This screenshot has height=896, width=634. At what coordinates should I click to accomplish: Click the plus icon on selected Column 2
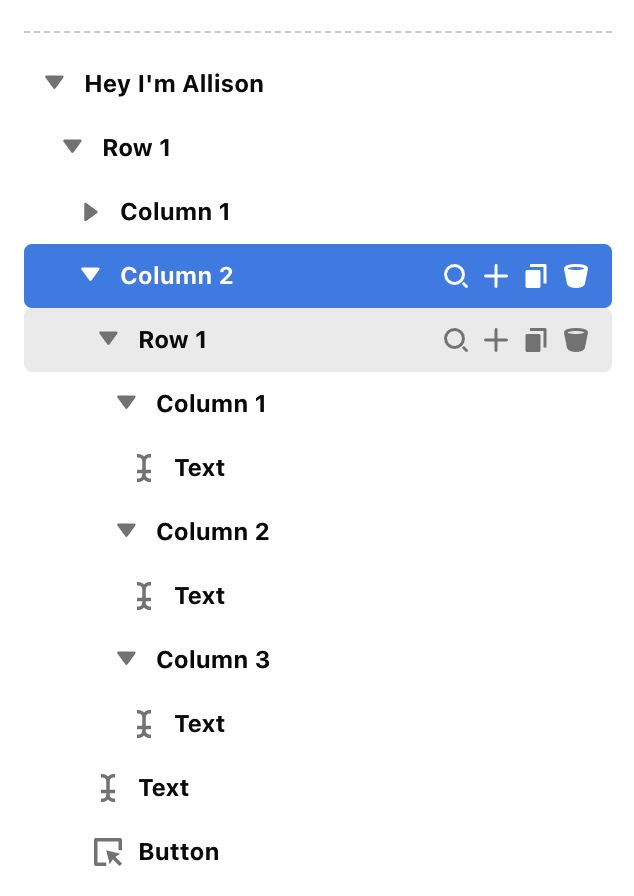tap(496, 276)
